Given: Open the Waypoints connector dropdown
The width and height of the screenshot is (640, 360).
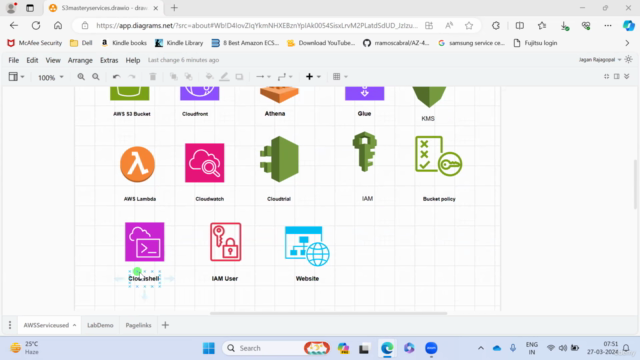Looking at the screenshot, I should 285,77.
